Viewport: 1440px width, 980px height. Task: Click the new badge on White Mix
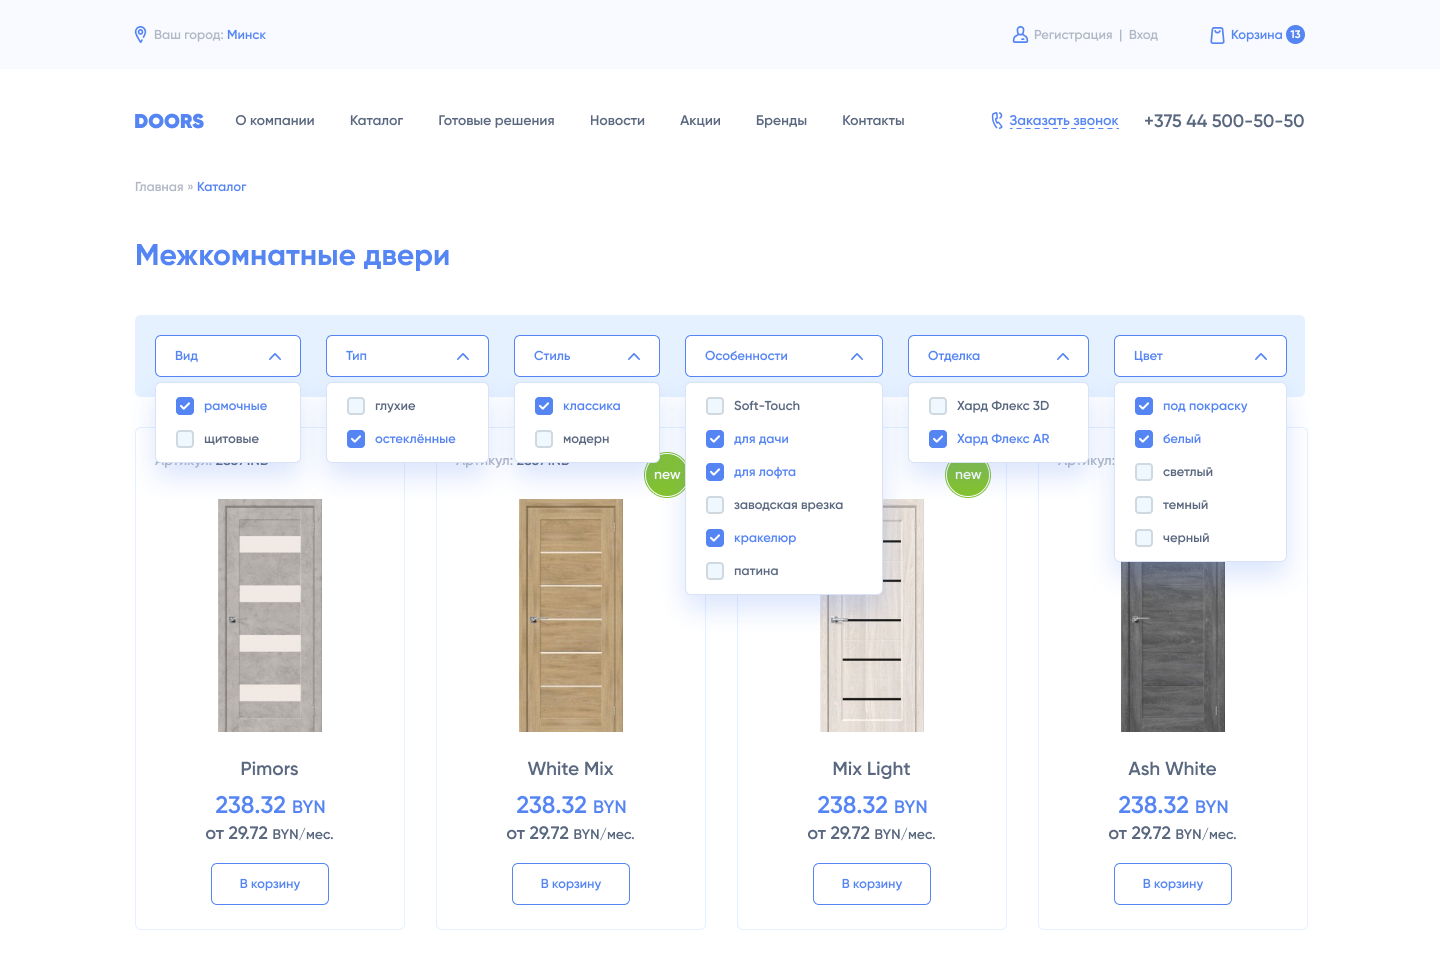click(x=666, y=475)
